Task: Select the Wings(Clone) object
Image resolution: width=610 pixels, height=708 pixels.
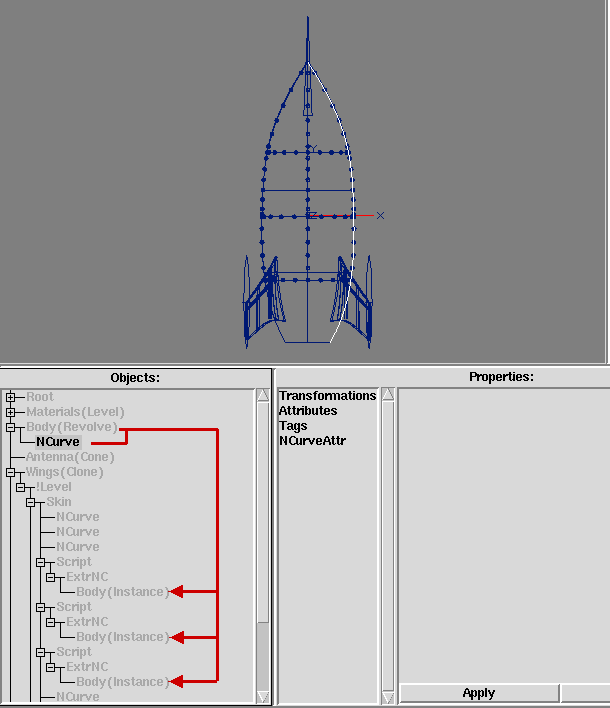Action: point(70,472)
